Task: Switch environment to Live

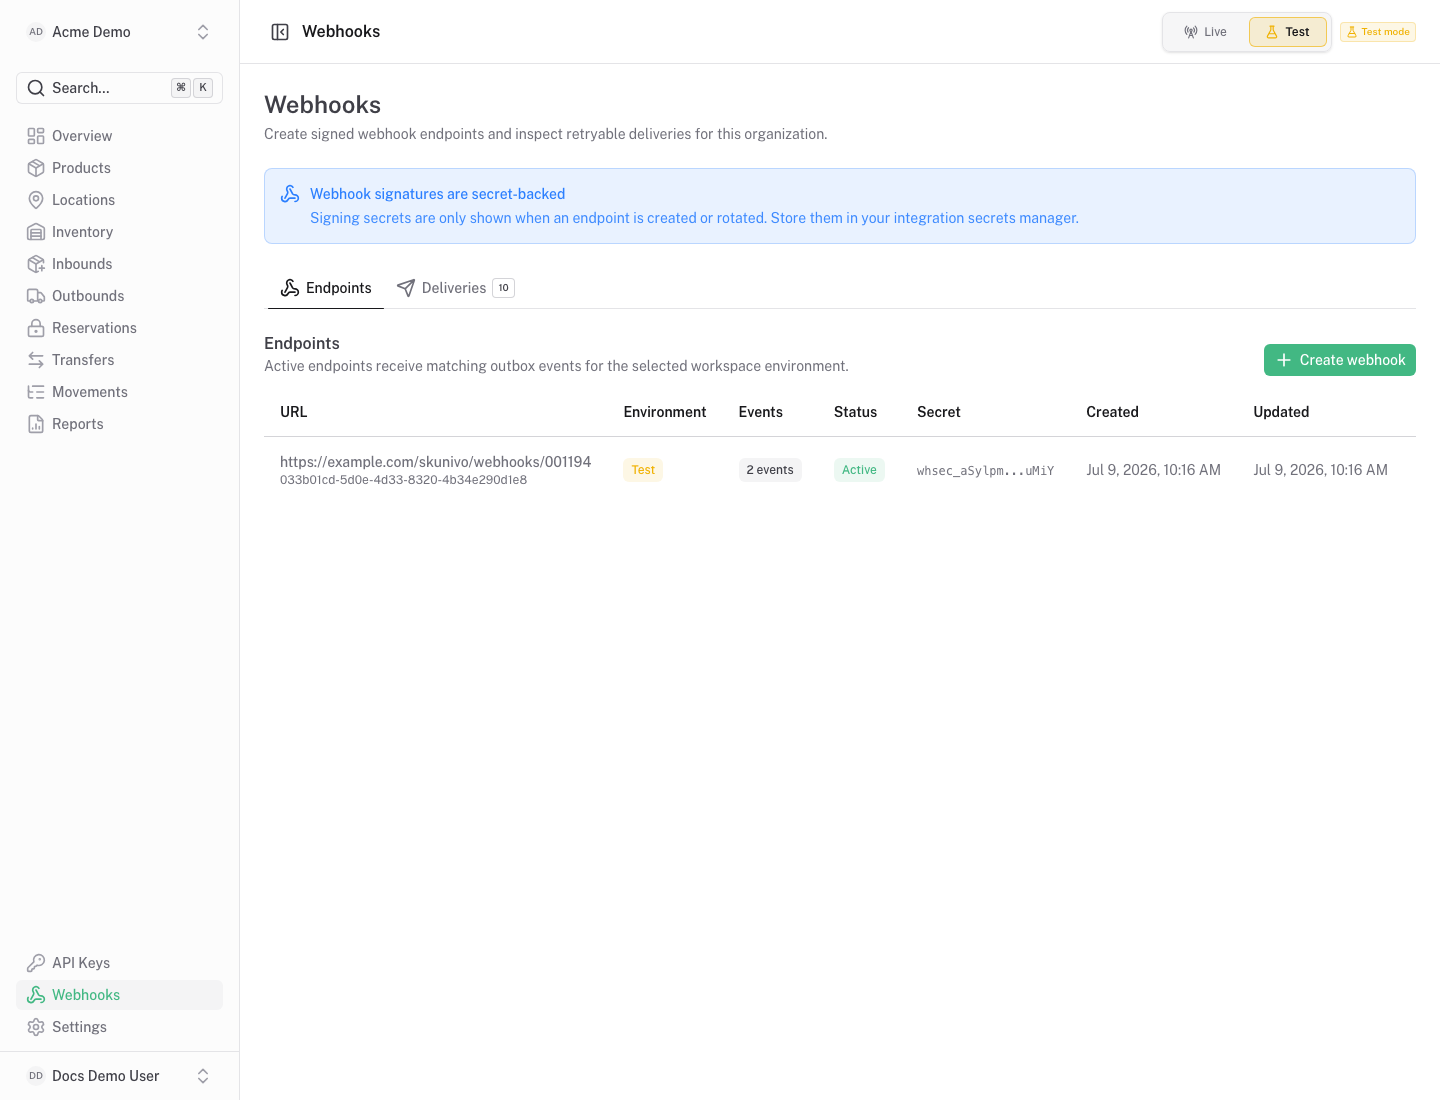Action: point(1206,32)
